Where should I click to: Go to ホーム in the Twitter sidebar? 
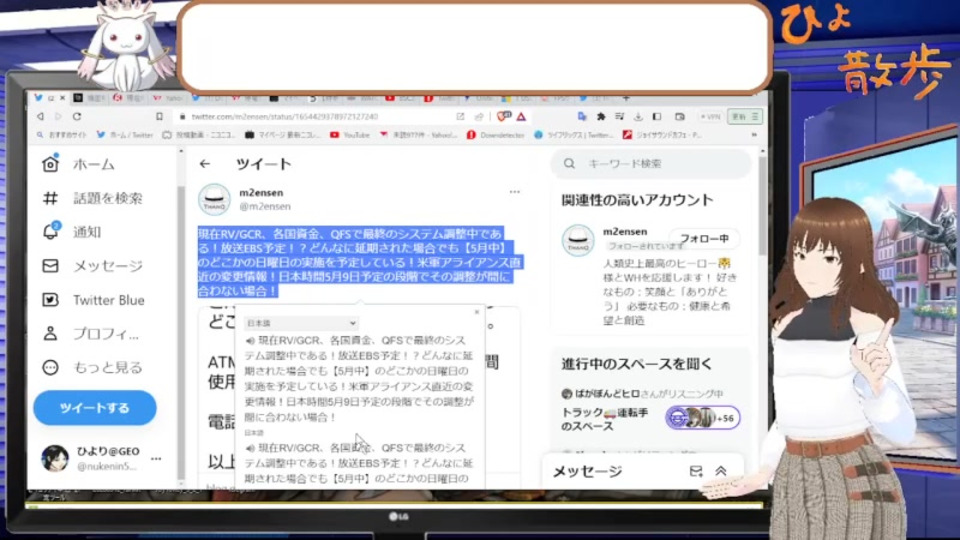click(x=78, y=164)
